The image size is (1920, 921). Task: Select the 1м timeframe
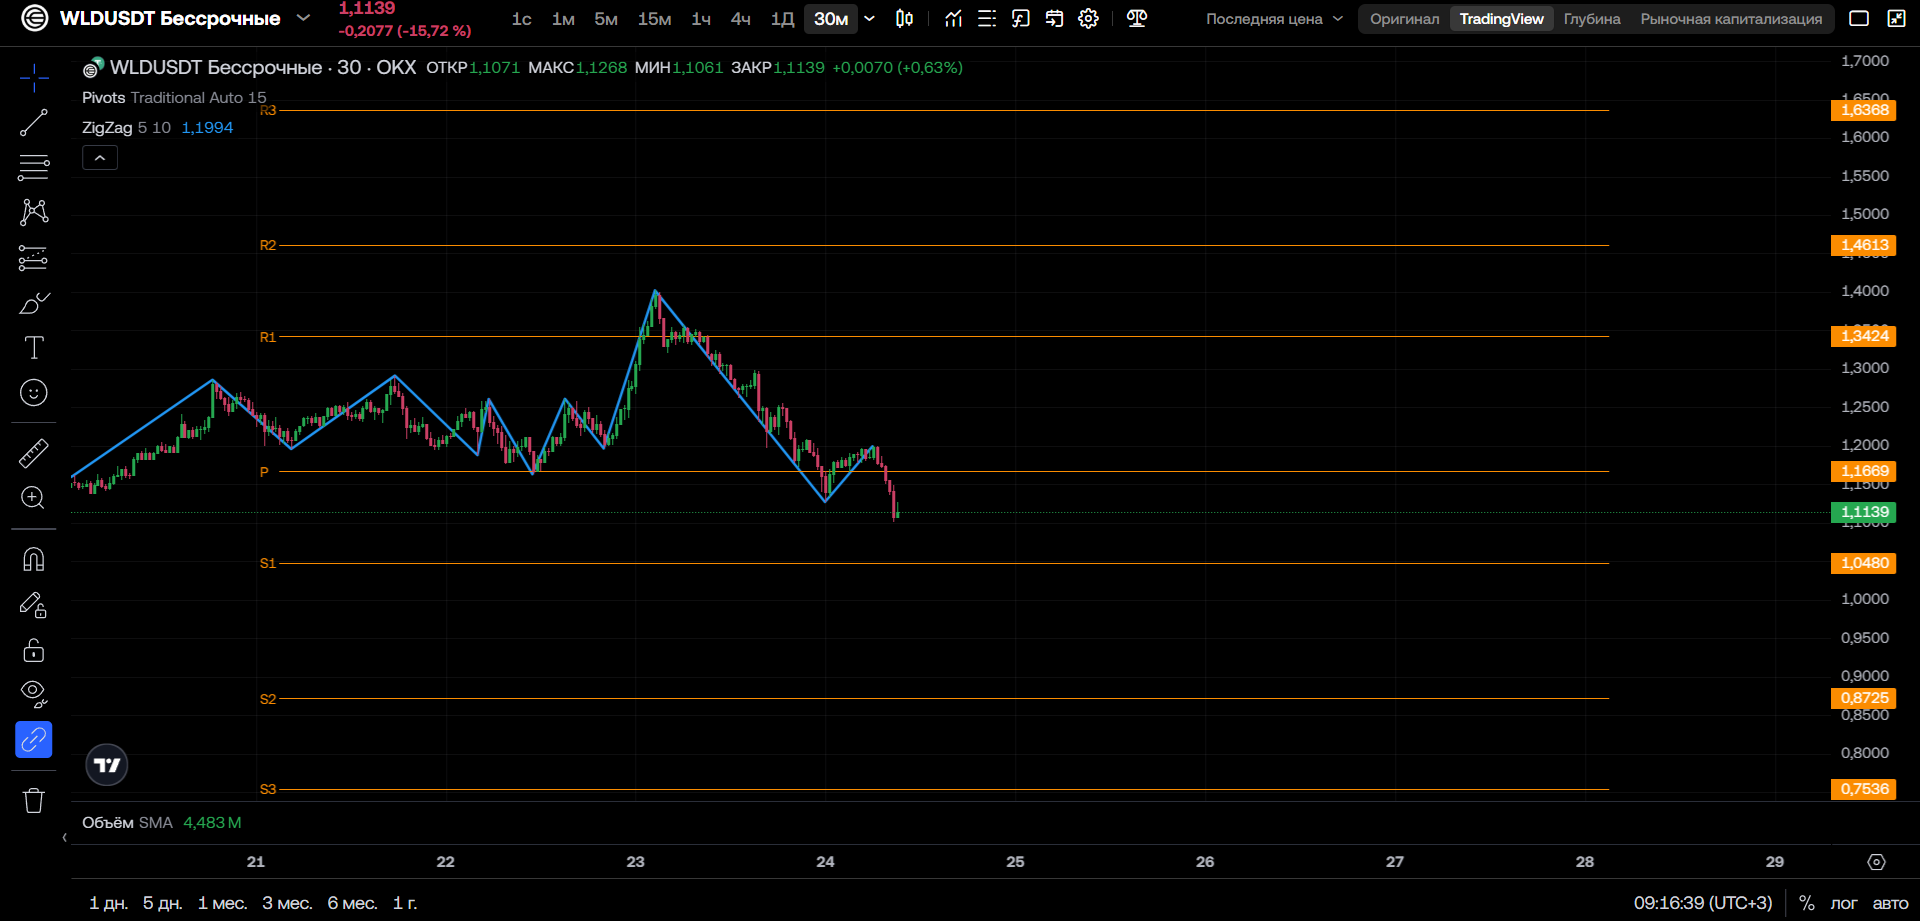(563, 18)
